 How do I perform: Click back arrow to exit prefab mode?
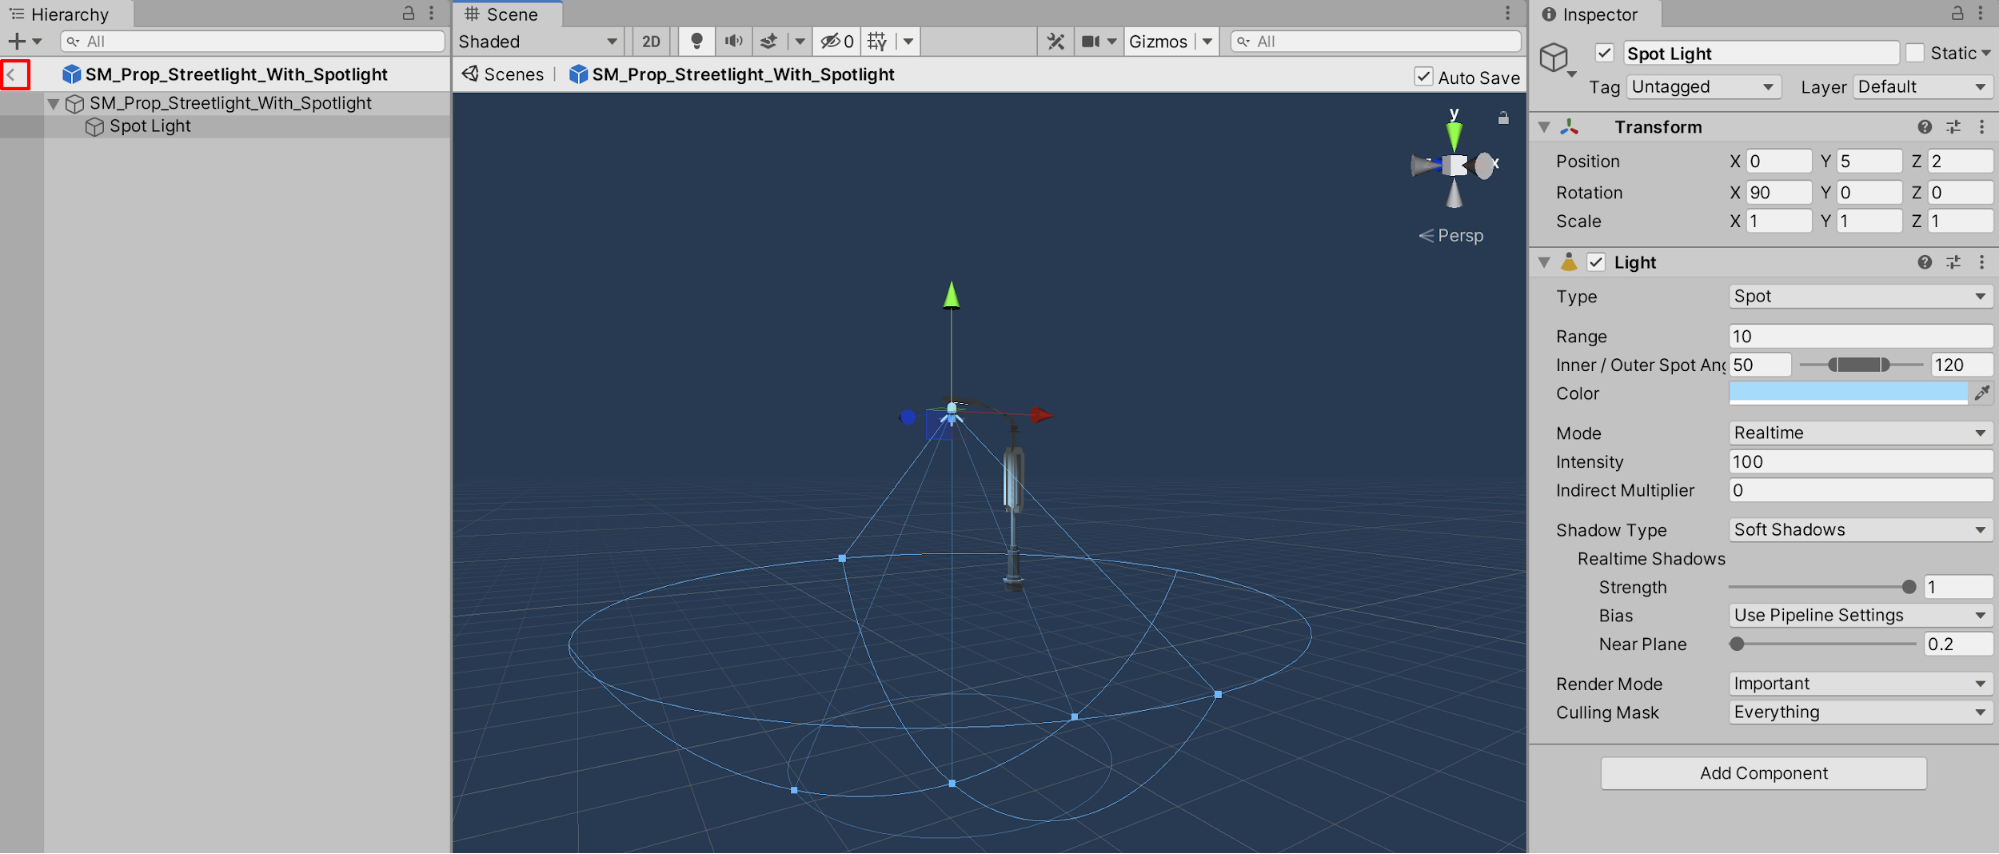14,75
